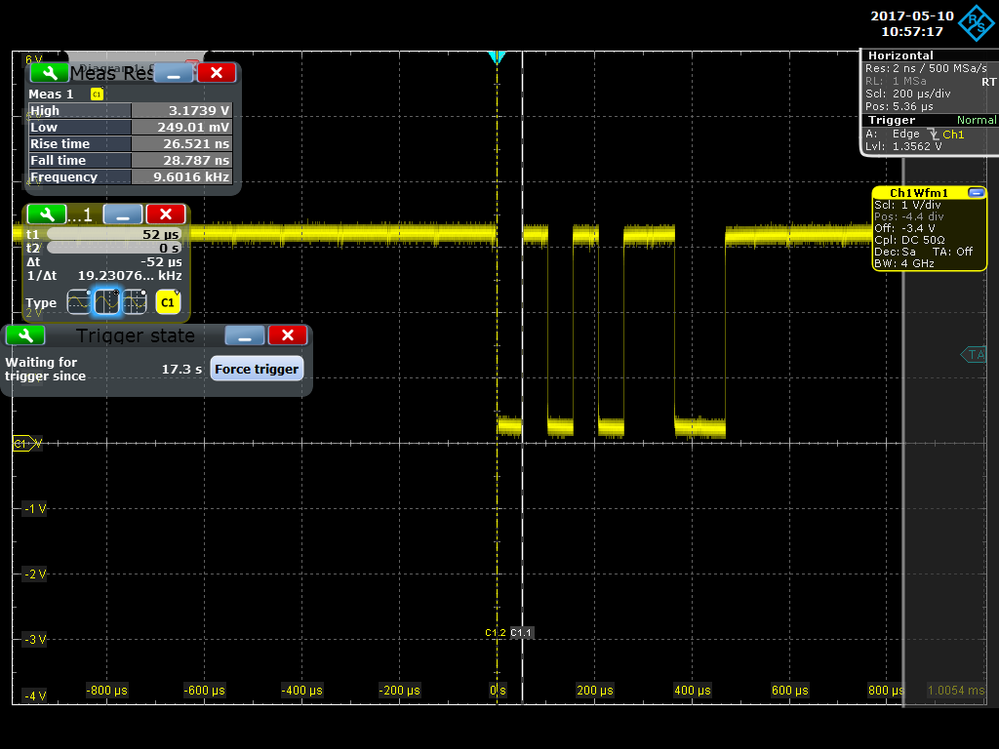The height and width of the screenshot is (749, 999).
Task: Open Trigger state settings wrench icon
Action: (25, 335)
